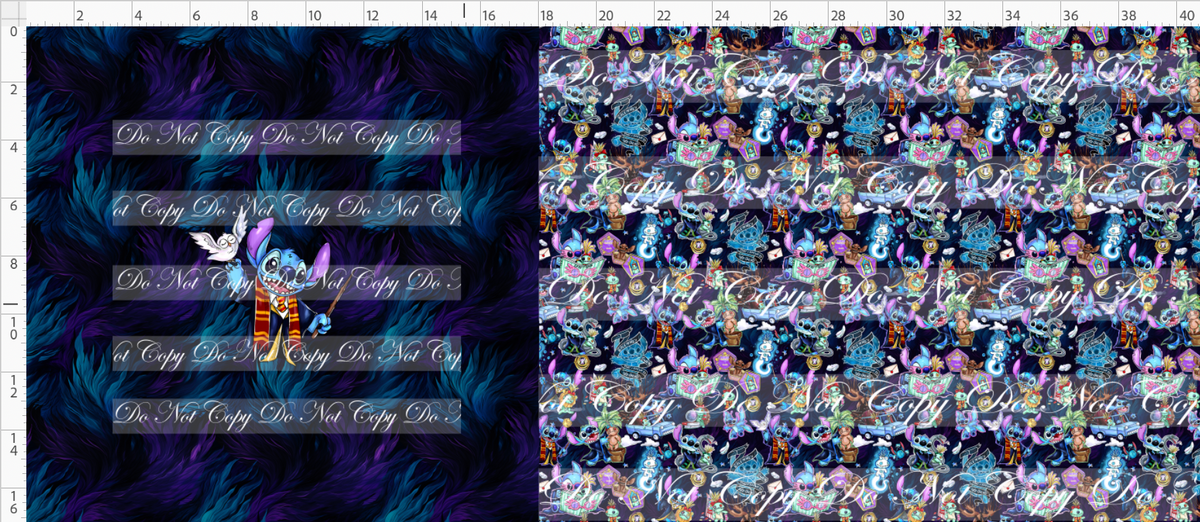Click the 30 mark on the horizontal ruler
The width and height of the screenshot is (1200, 522).
[x=897, y=17]
